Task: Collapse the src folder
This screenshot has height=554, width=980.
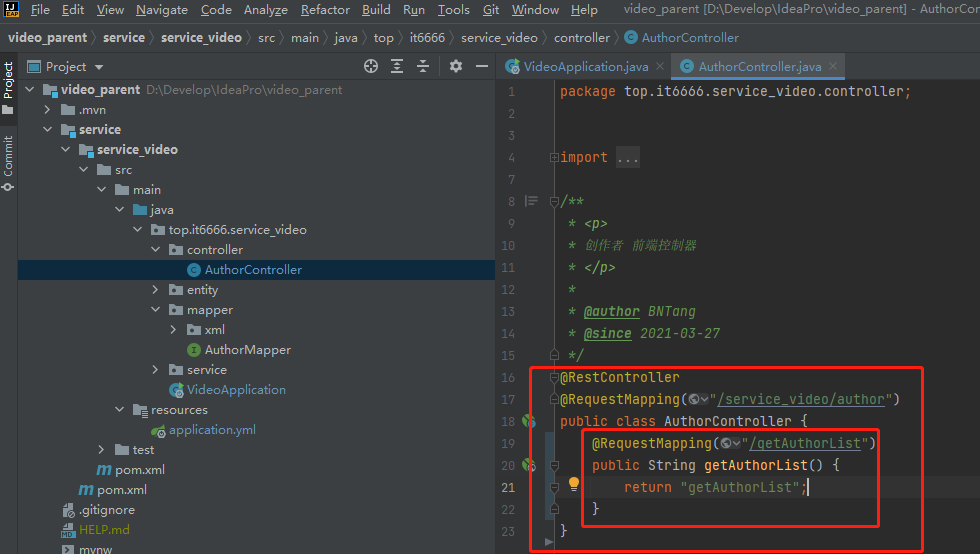Action: (84, 169)
